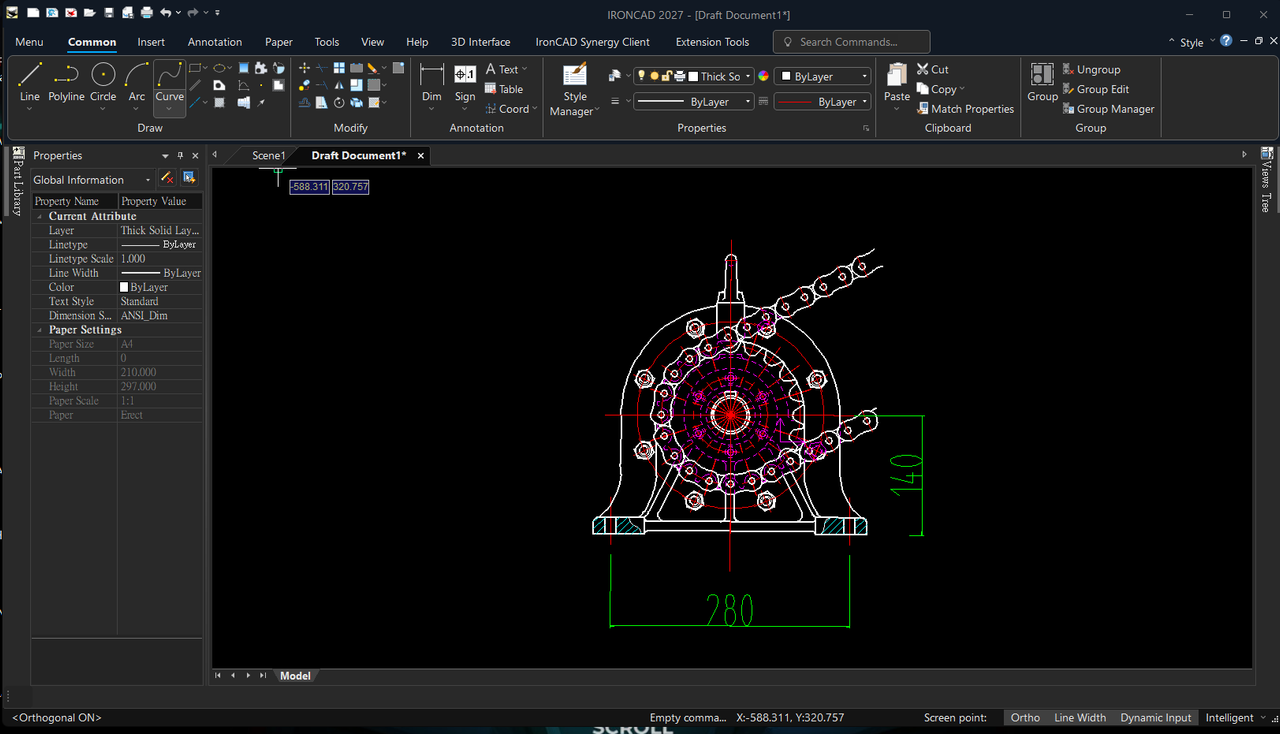Click the Open folder icon in quick access toolbar
This screenshot has width=1280, height=734.
[x=89, y=13]
